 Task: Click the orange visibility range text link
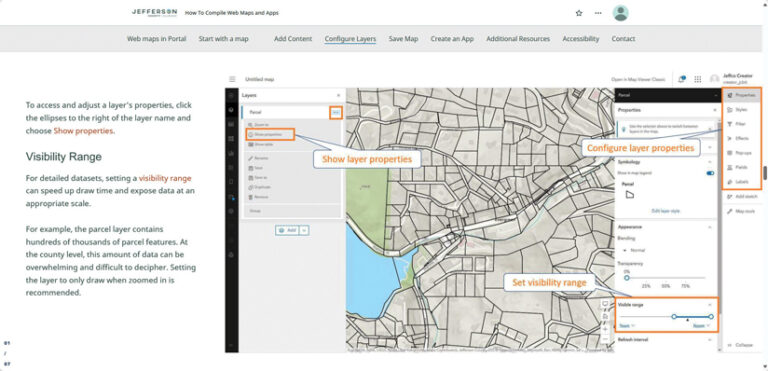pyautogui.click(x=165, y=178)
